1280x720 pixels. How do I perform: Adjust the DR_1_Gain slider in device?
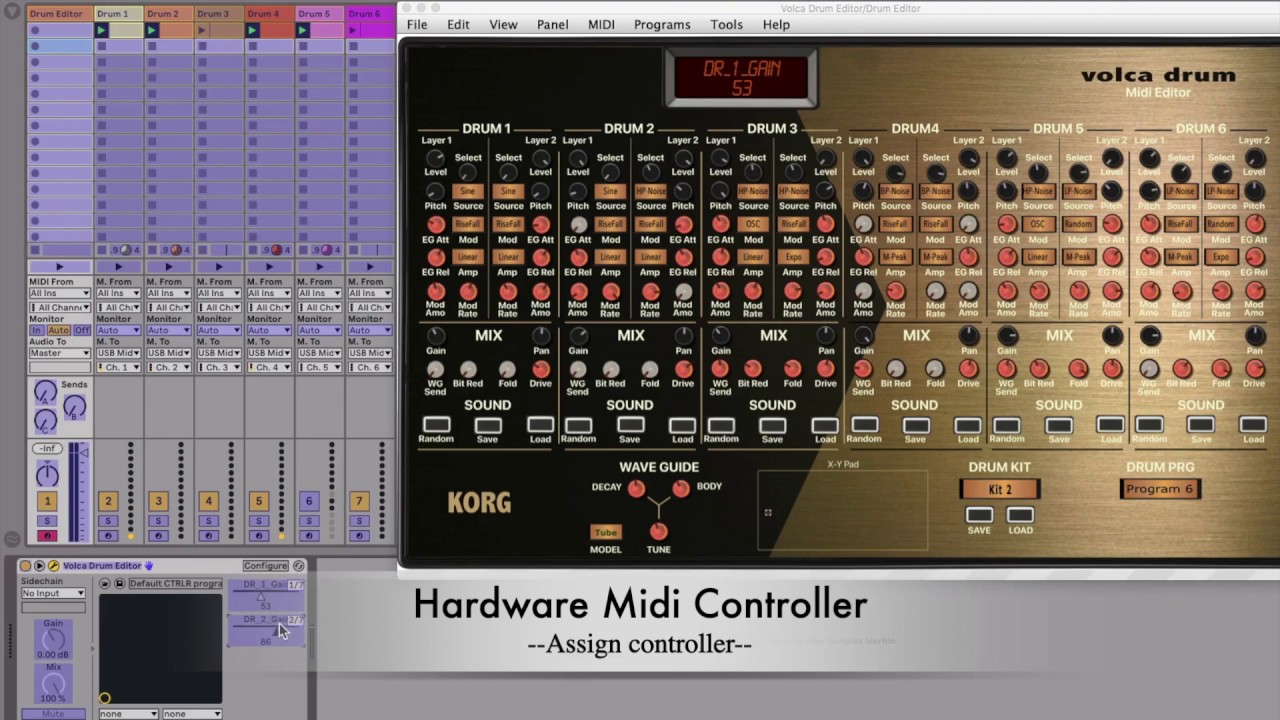click(x=265, y=597)
